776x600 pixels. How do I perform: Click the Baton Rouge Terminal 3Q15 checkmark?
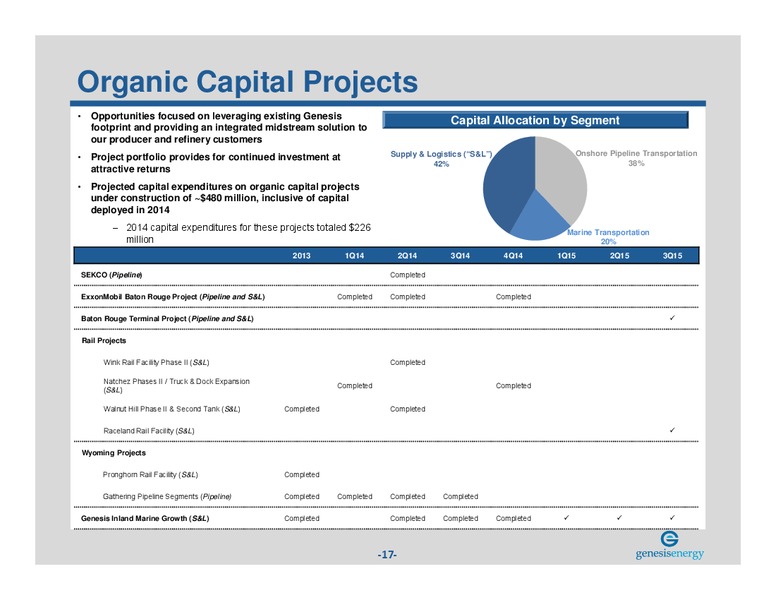[x=672, y=318]
